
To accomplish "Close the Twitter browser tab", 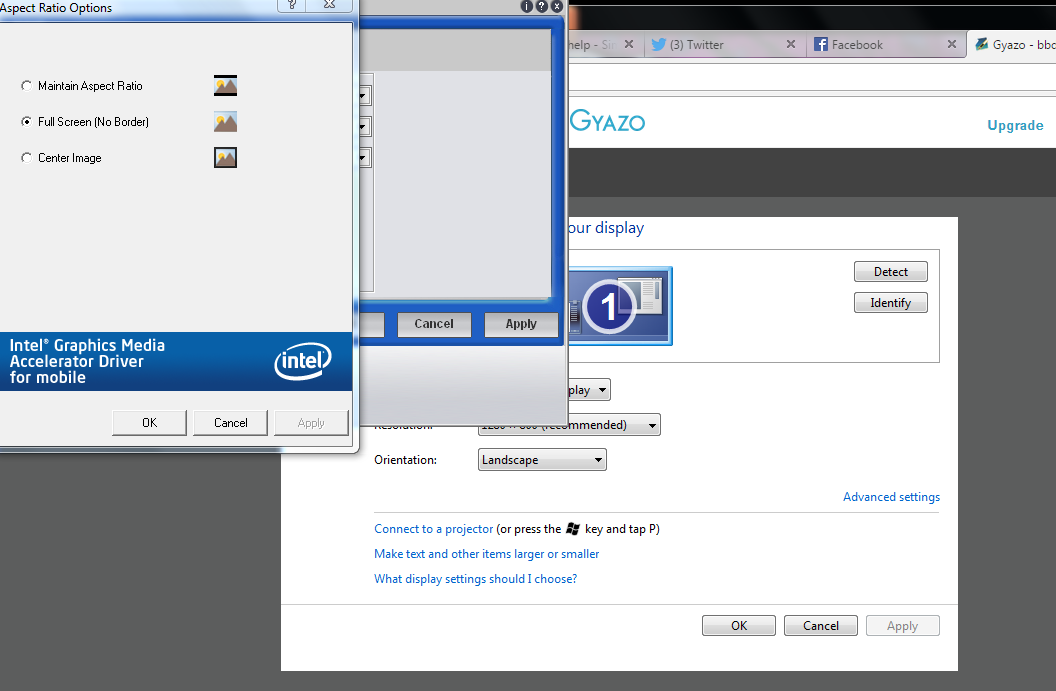I will pyautogui.click(x=791, y=44).
